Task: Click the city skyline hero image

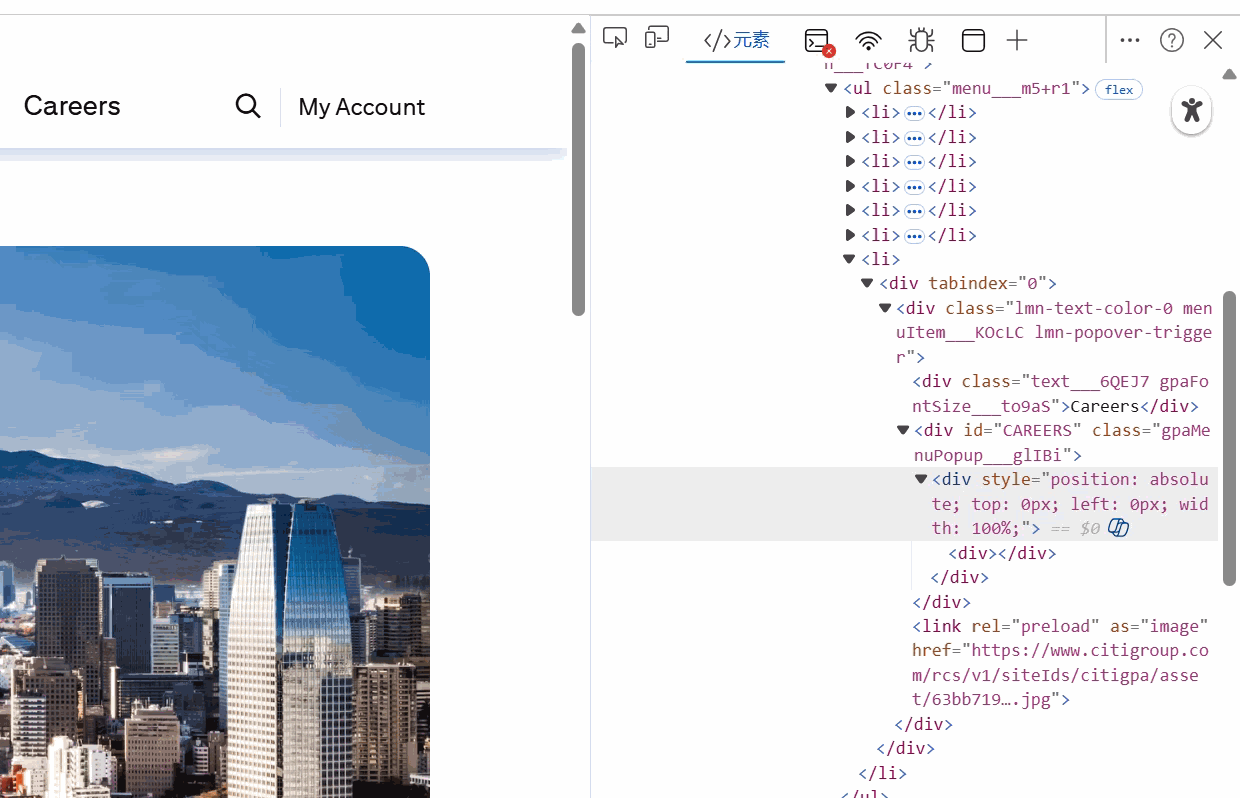Action: coord(215,521)
